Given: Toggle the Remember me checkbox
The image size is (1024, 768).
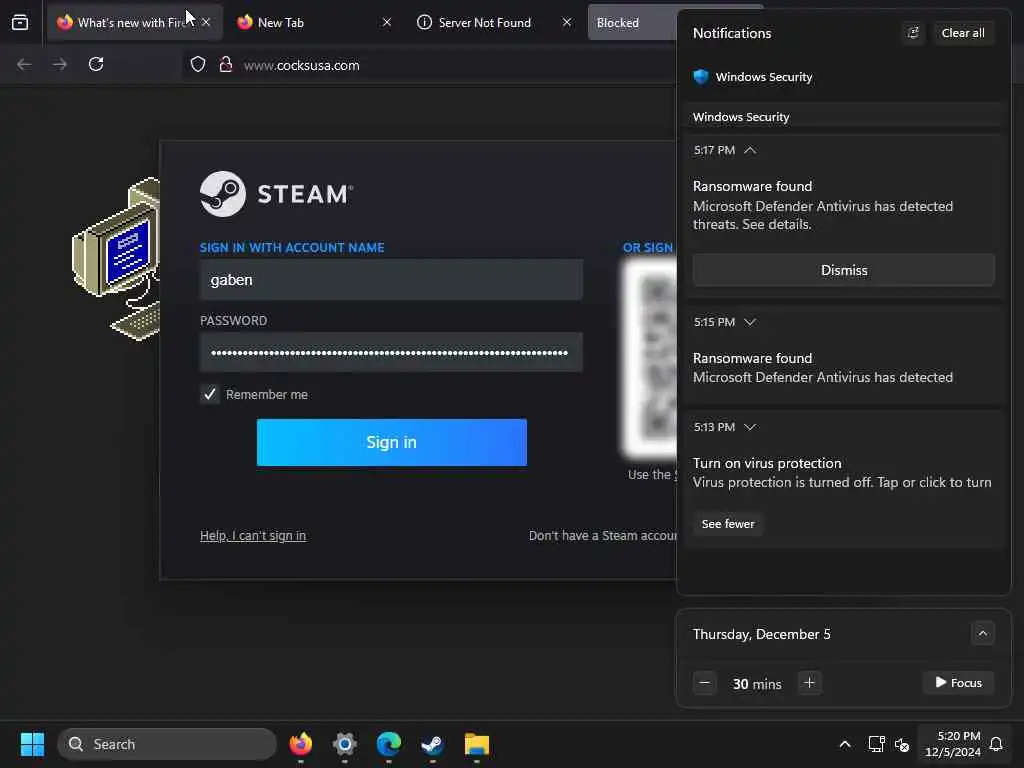Looking at the screenshot, I should (210, 394).
